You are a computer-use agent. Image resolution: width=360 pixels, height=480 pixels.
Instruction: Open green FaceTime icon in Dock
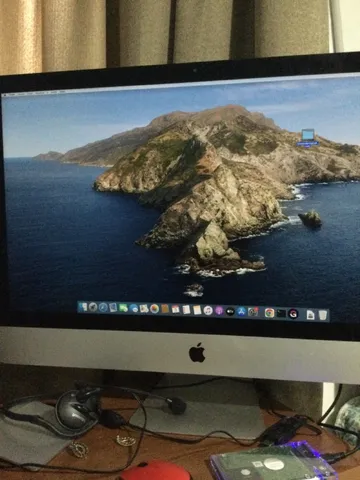coord(123,308)
